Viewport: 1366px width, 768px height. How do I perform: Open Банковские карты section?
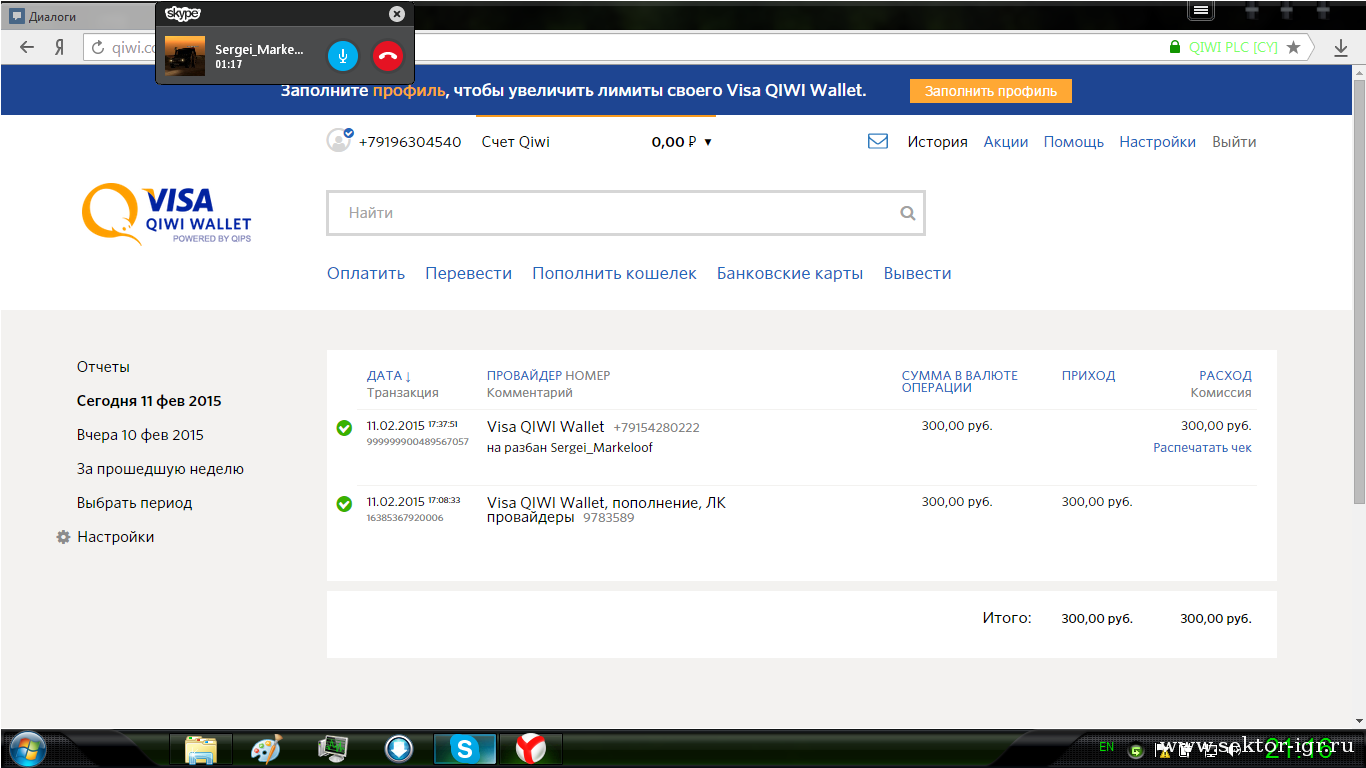pyautogui.click(x=790, y=273)
